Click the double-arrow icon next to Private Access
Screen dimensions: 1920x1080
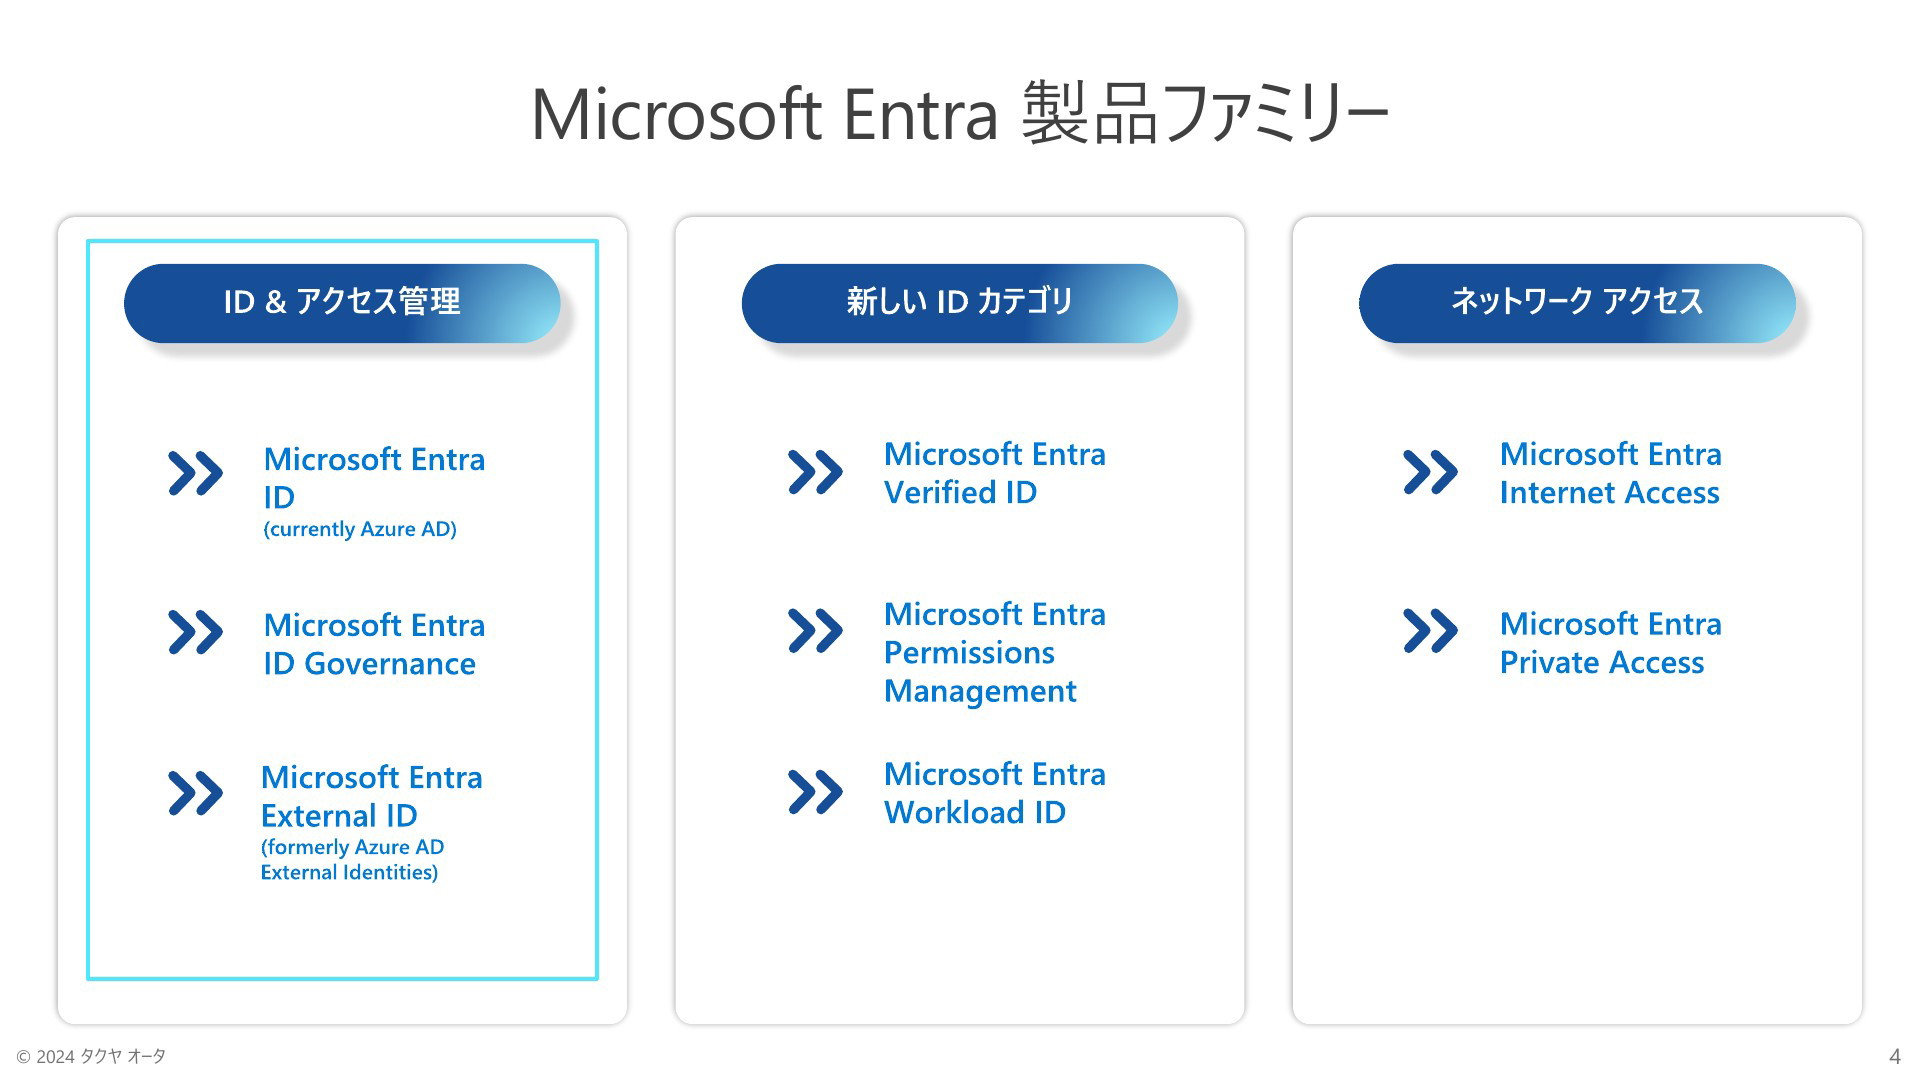(1430, 631)
